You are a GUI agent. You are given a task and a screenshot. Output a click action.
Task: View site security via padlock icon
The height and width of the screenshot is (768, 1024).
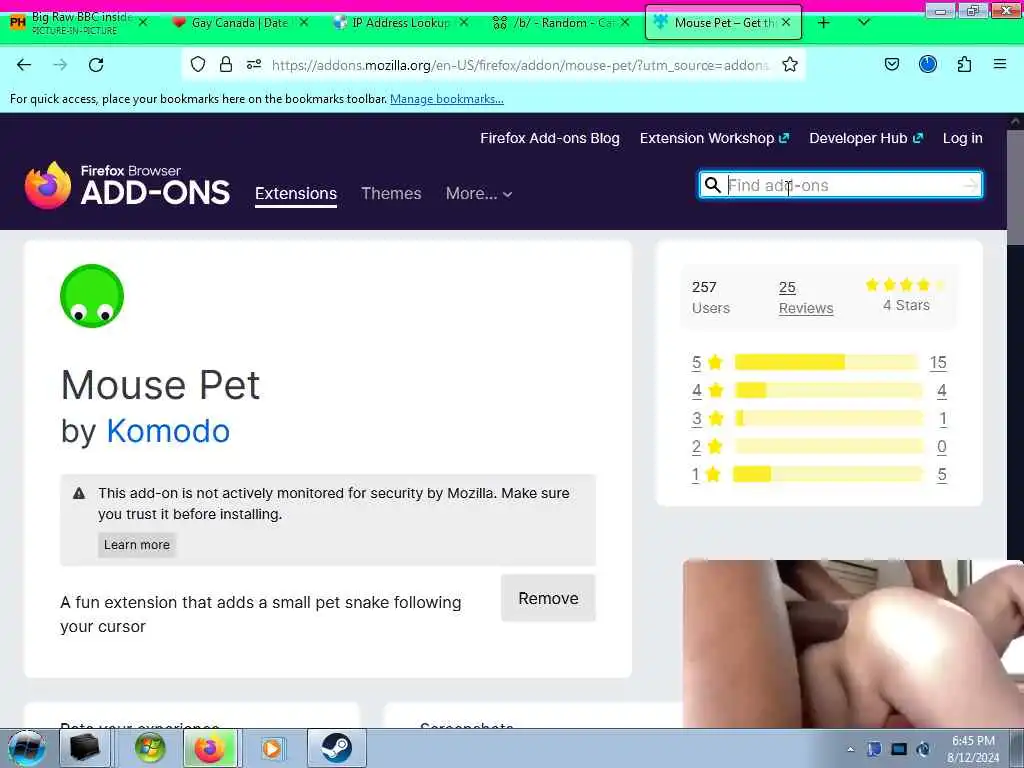(226, 64)
